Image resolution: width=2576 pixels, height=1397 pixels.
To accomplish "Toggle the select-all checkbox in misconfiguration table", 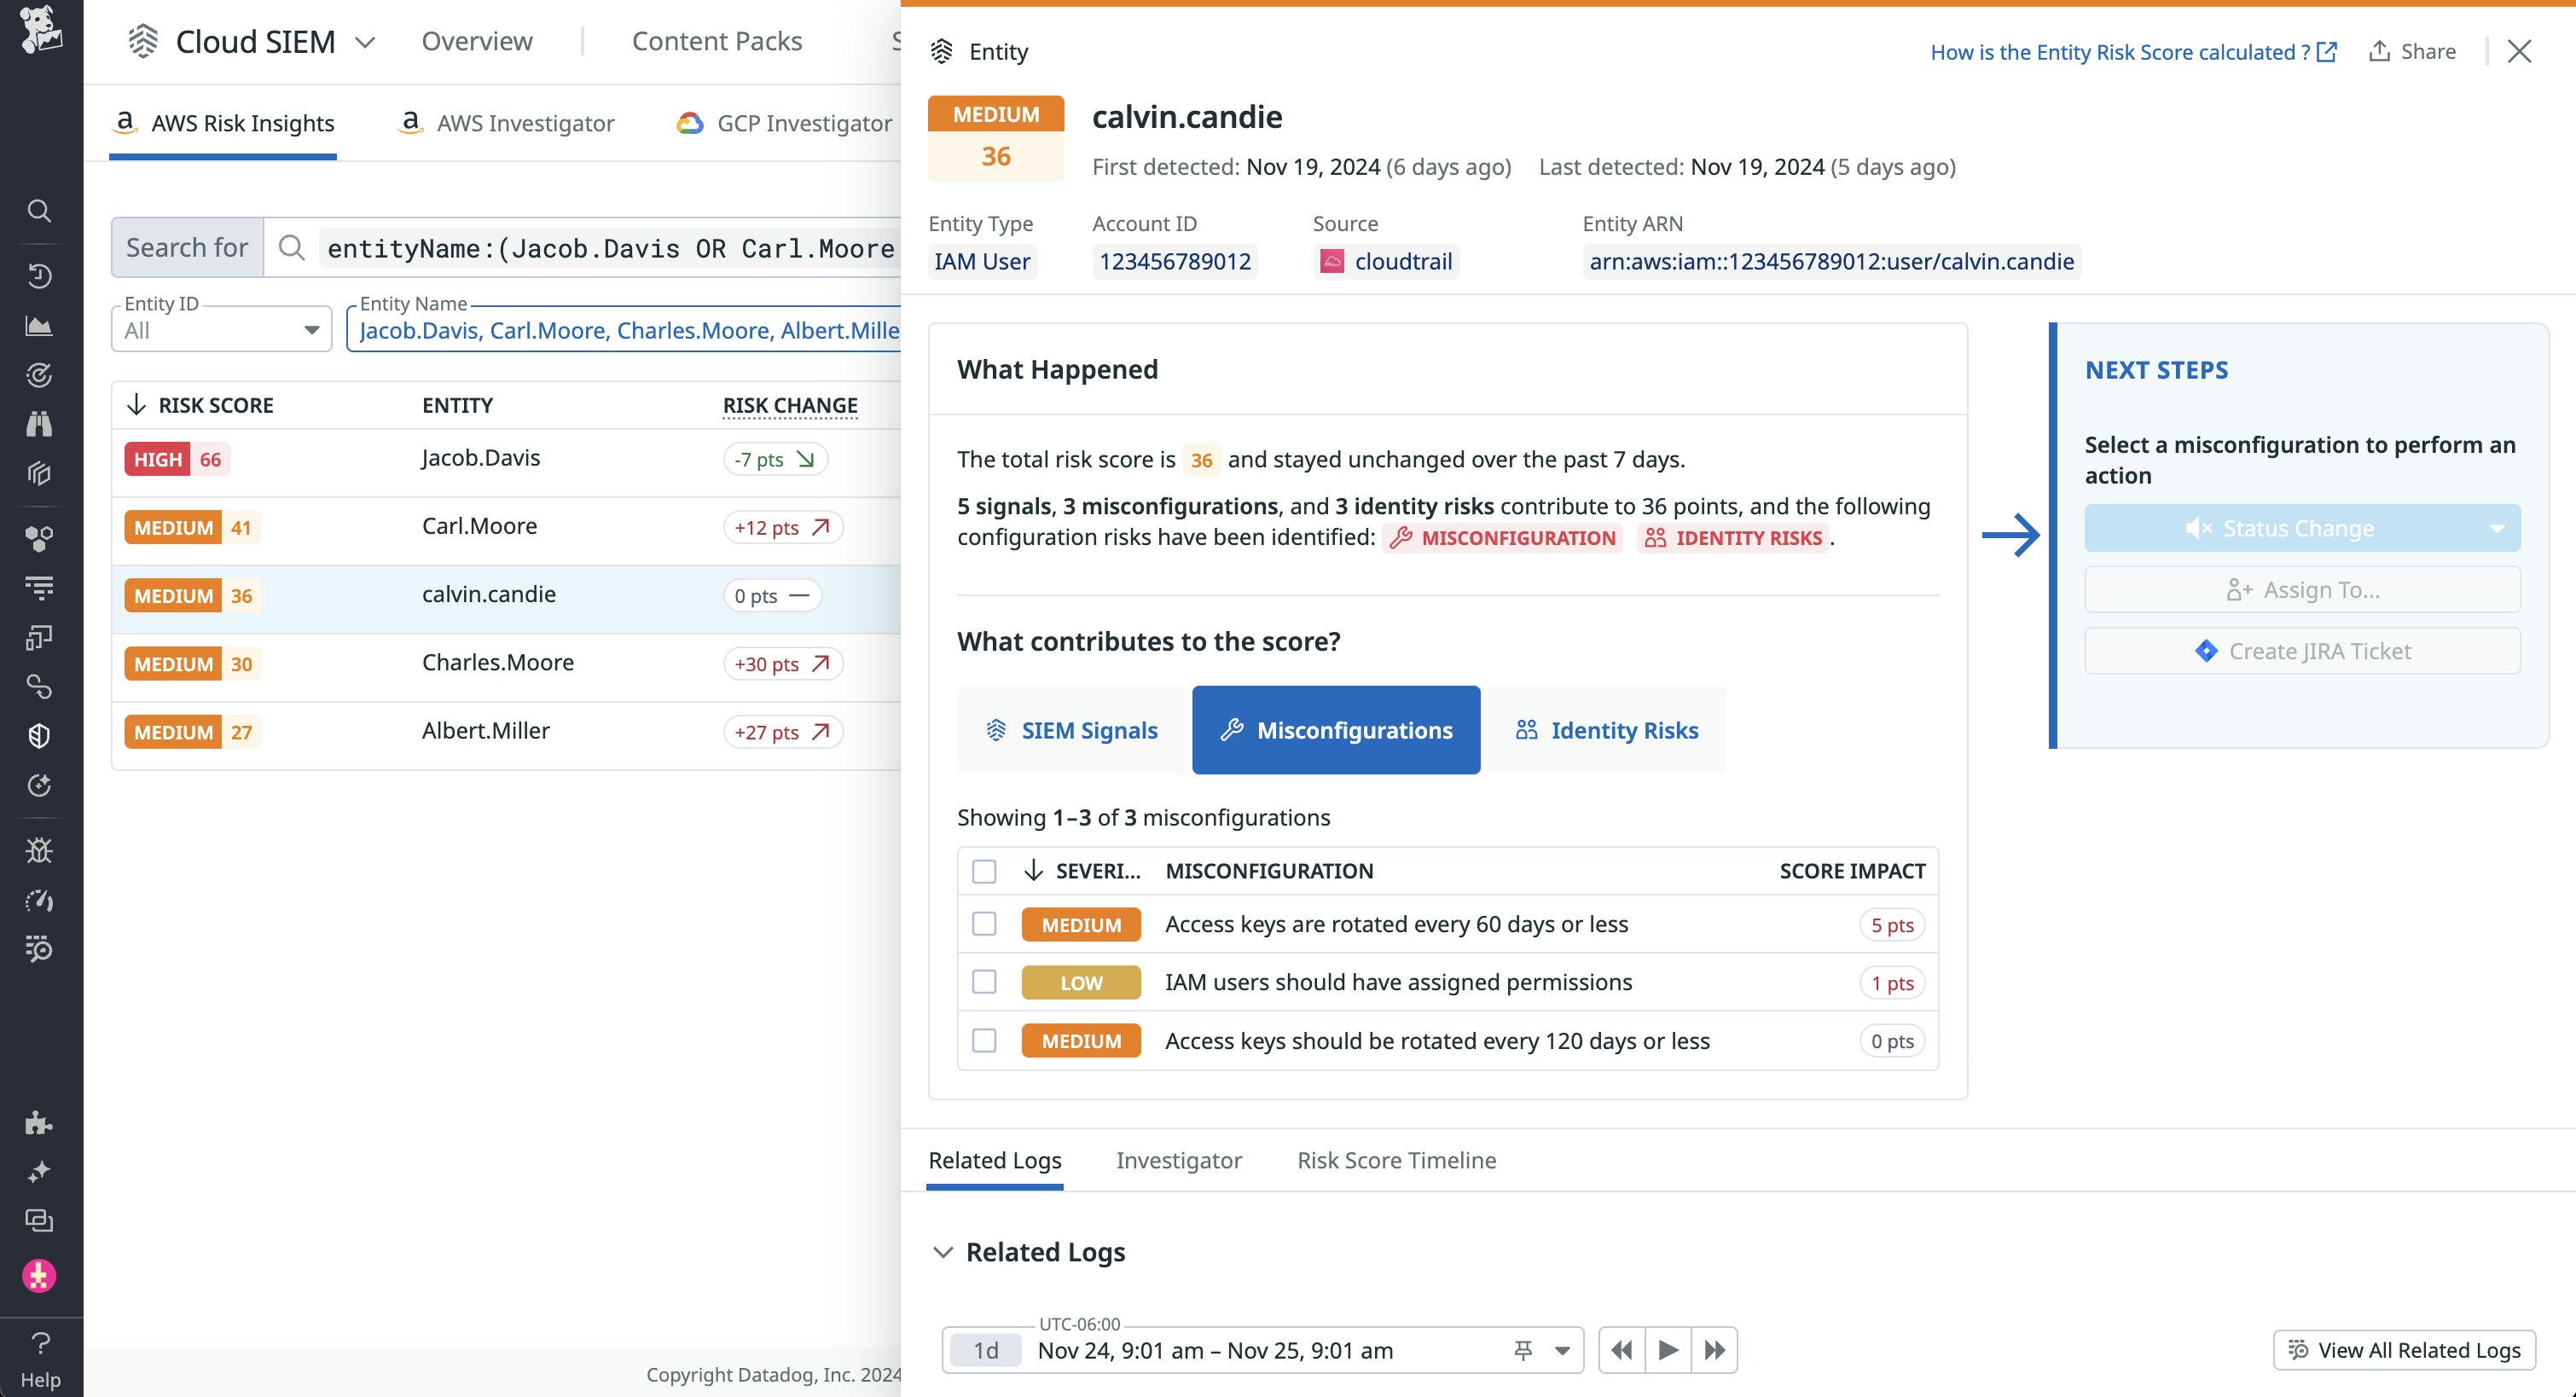I will pyautogui.click(x=984, y=871).
